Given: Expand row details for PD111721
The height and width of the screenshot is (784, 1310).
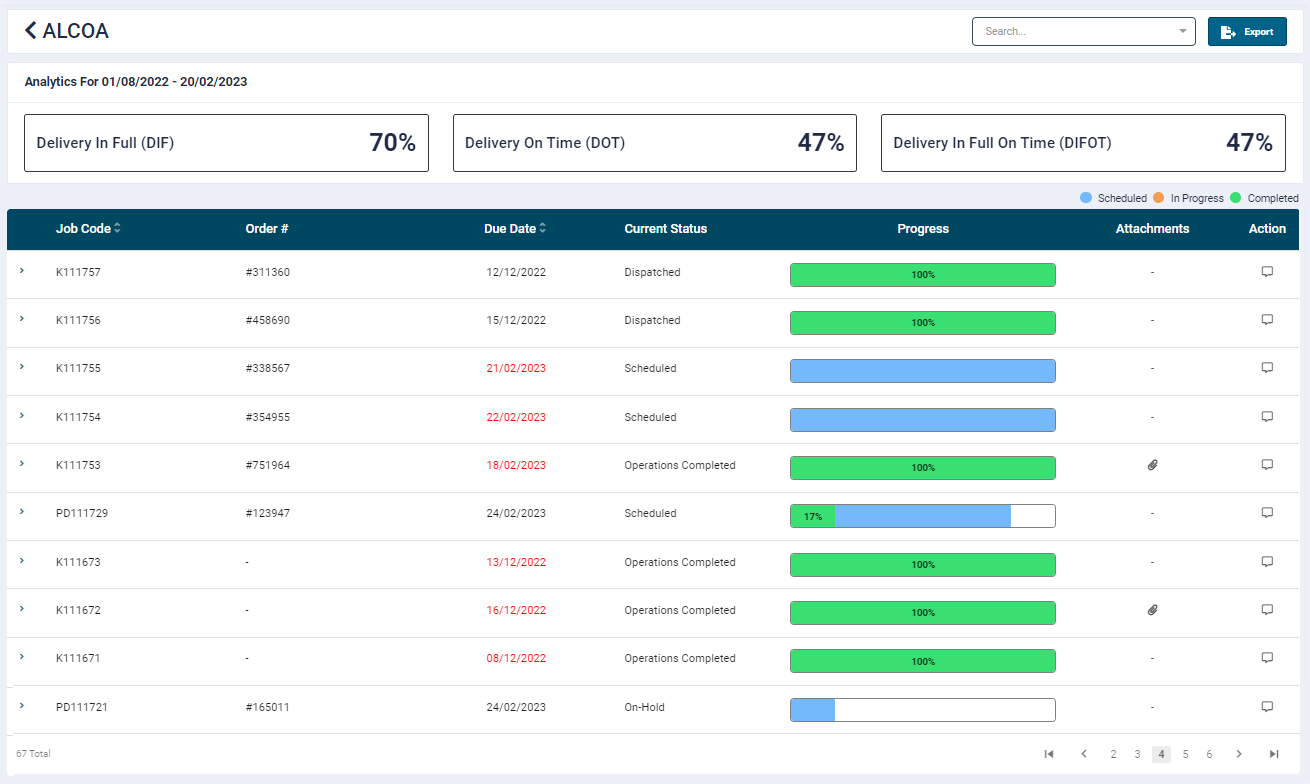Looking at the screenshot, I should pos(22,706).
